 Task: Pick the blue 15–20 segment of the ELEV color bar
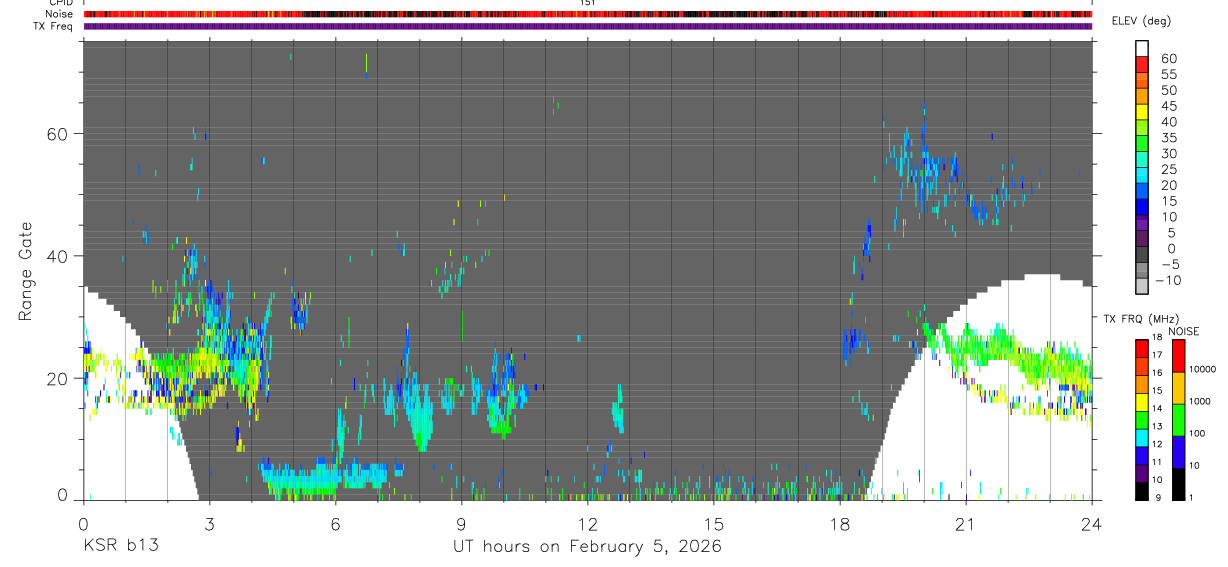(x=1143, y=192)
